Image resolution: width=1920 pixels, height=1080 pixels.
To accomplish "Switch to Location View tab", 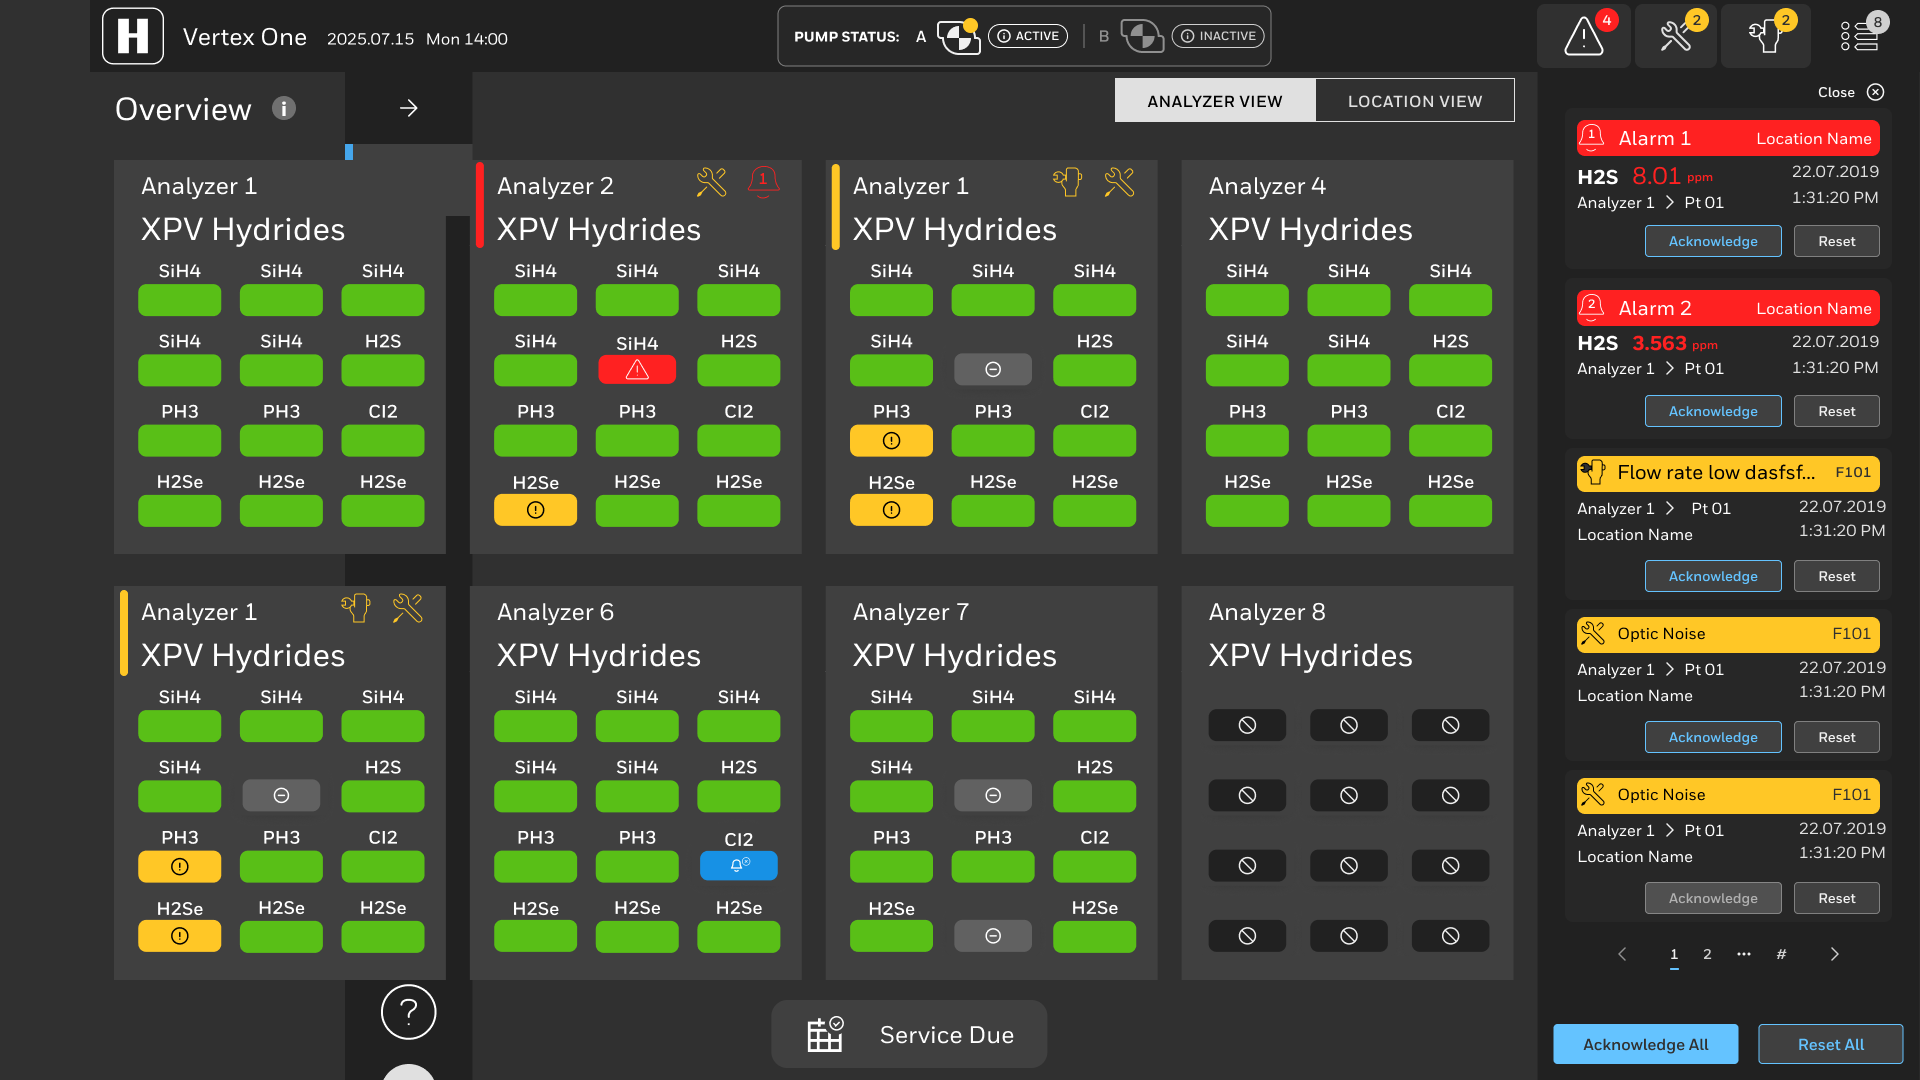I will [x=1414, y=101].
